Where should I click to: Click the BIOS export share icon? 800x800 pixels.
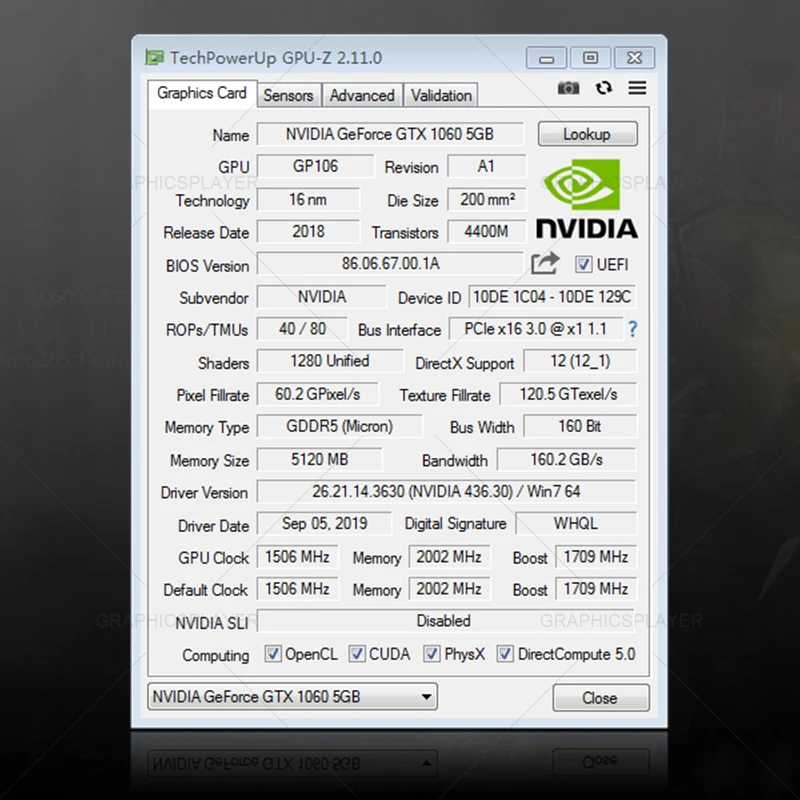pyautogui.click(x=545, y=263)
